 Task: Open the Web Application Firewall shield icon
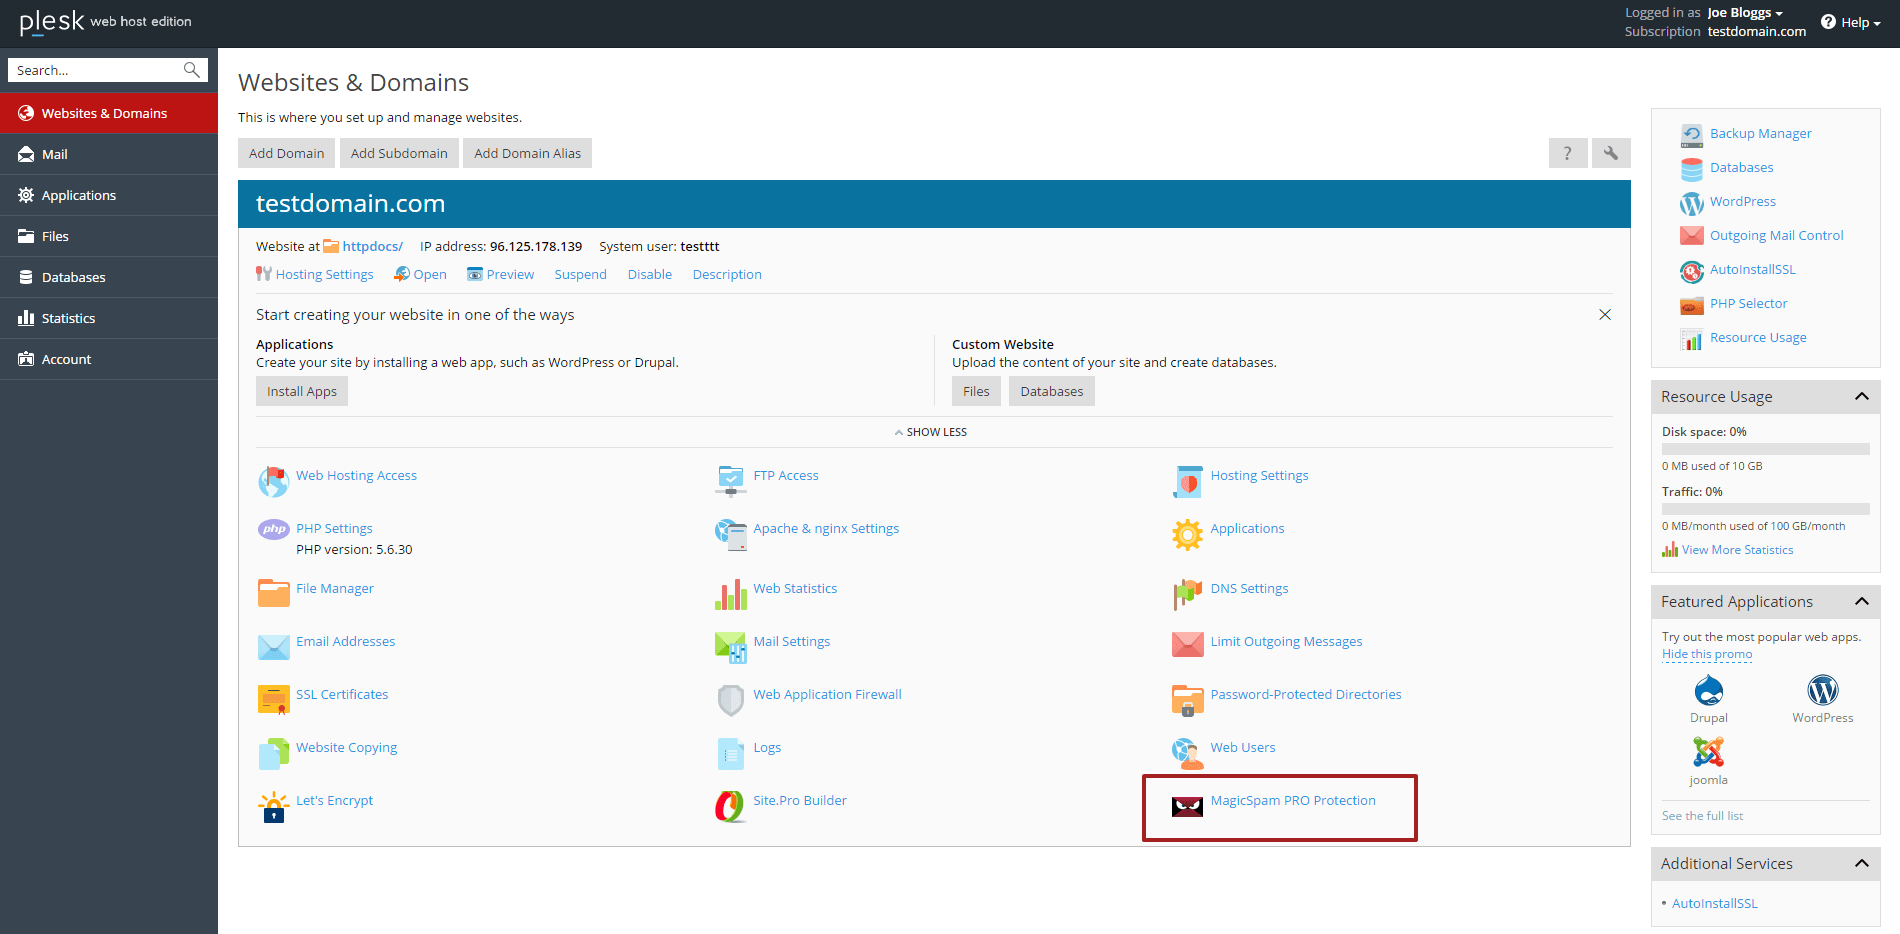coord(731,700)
